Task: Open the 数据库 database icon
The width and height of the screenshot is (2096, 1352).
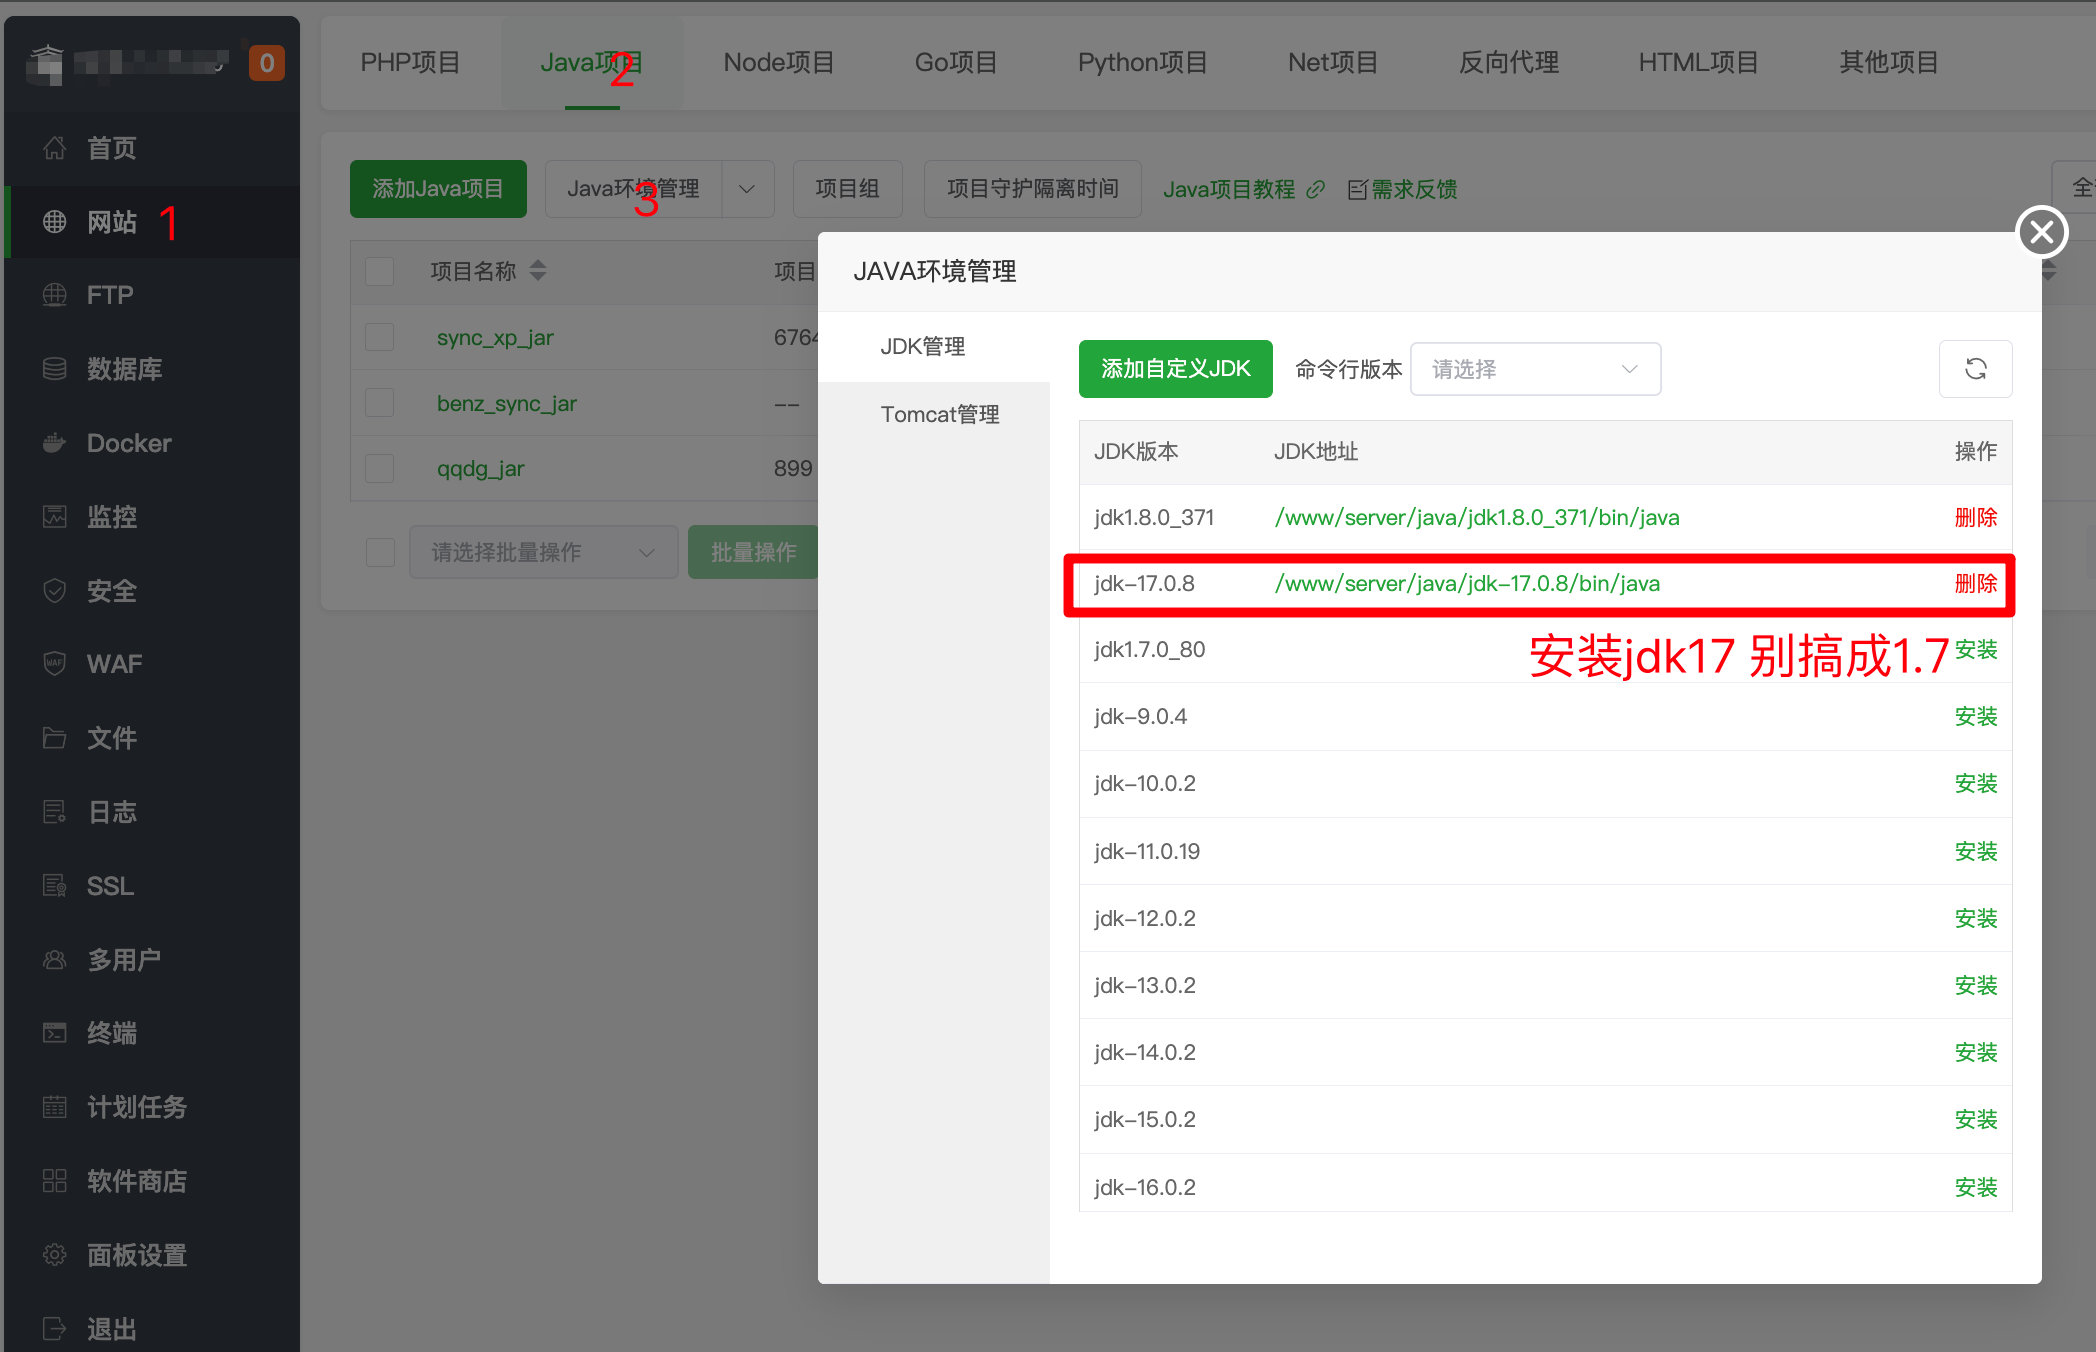Action: pos(55,369)
